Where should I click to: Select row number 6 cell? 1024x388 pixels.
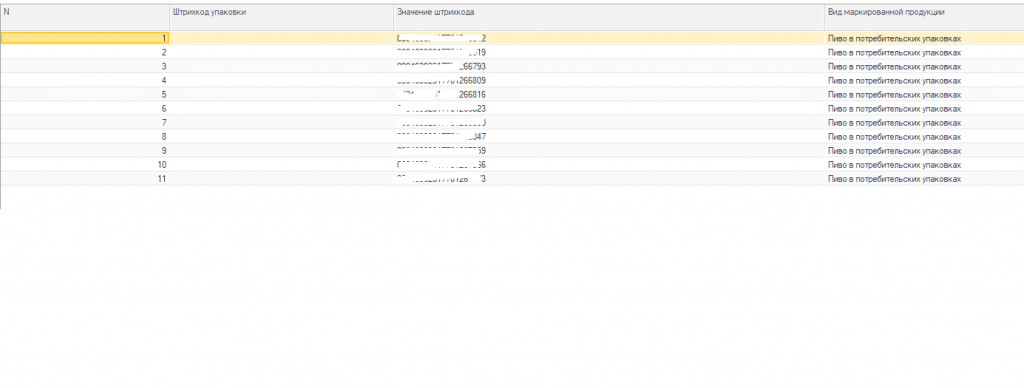pos(84,108)
